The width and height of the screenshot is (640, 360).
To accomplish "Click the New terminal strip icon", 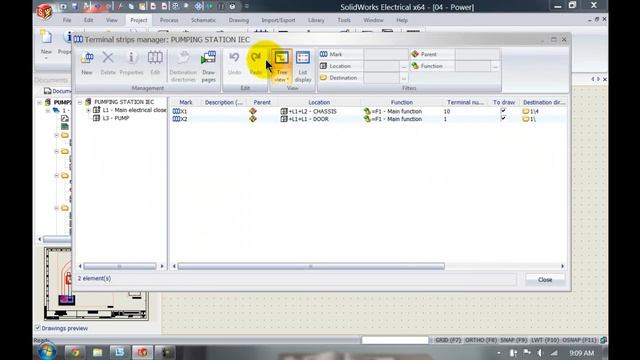I will (x=87, y=62).
